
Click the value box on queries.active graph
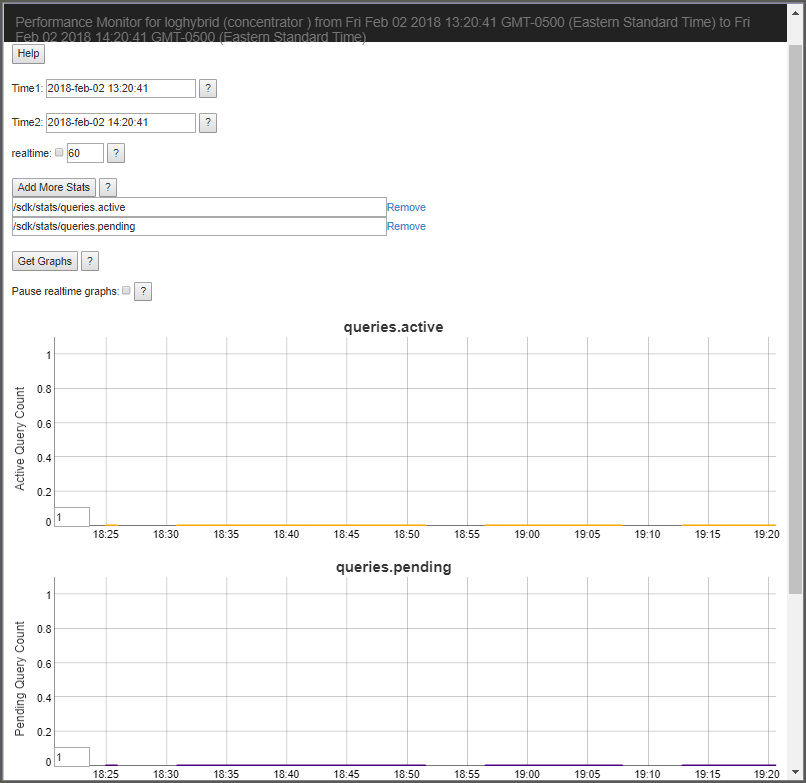pyautogui.click(x=71, y=516)
